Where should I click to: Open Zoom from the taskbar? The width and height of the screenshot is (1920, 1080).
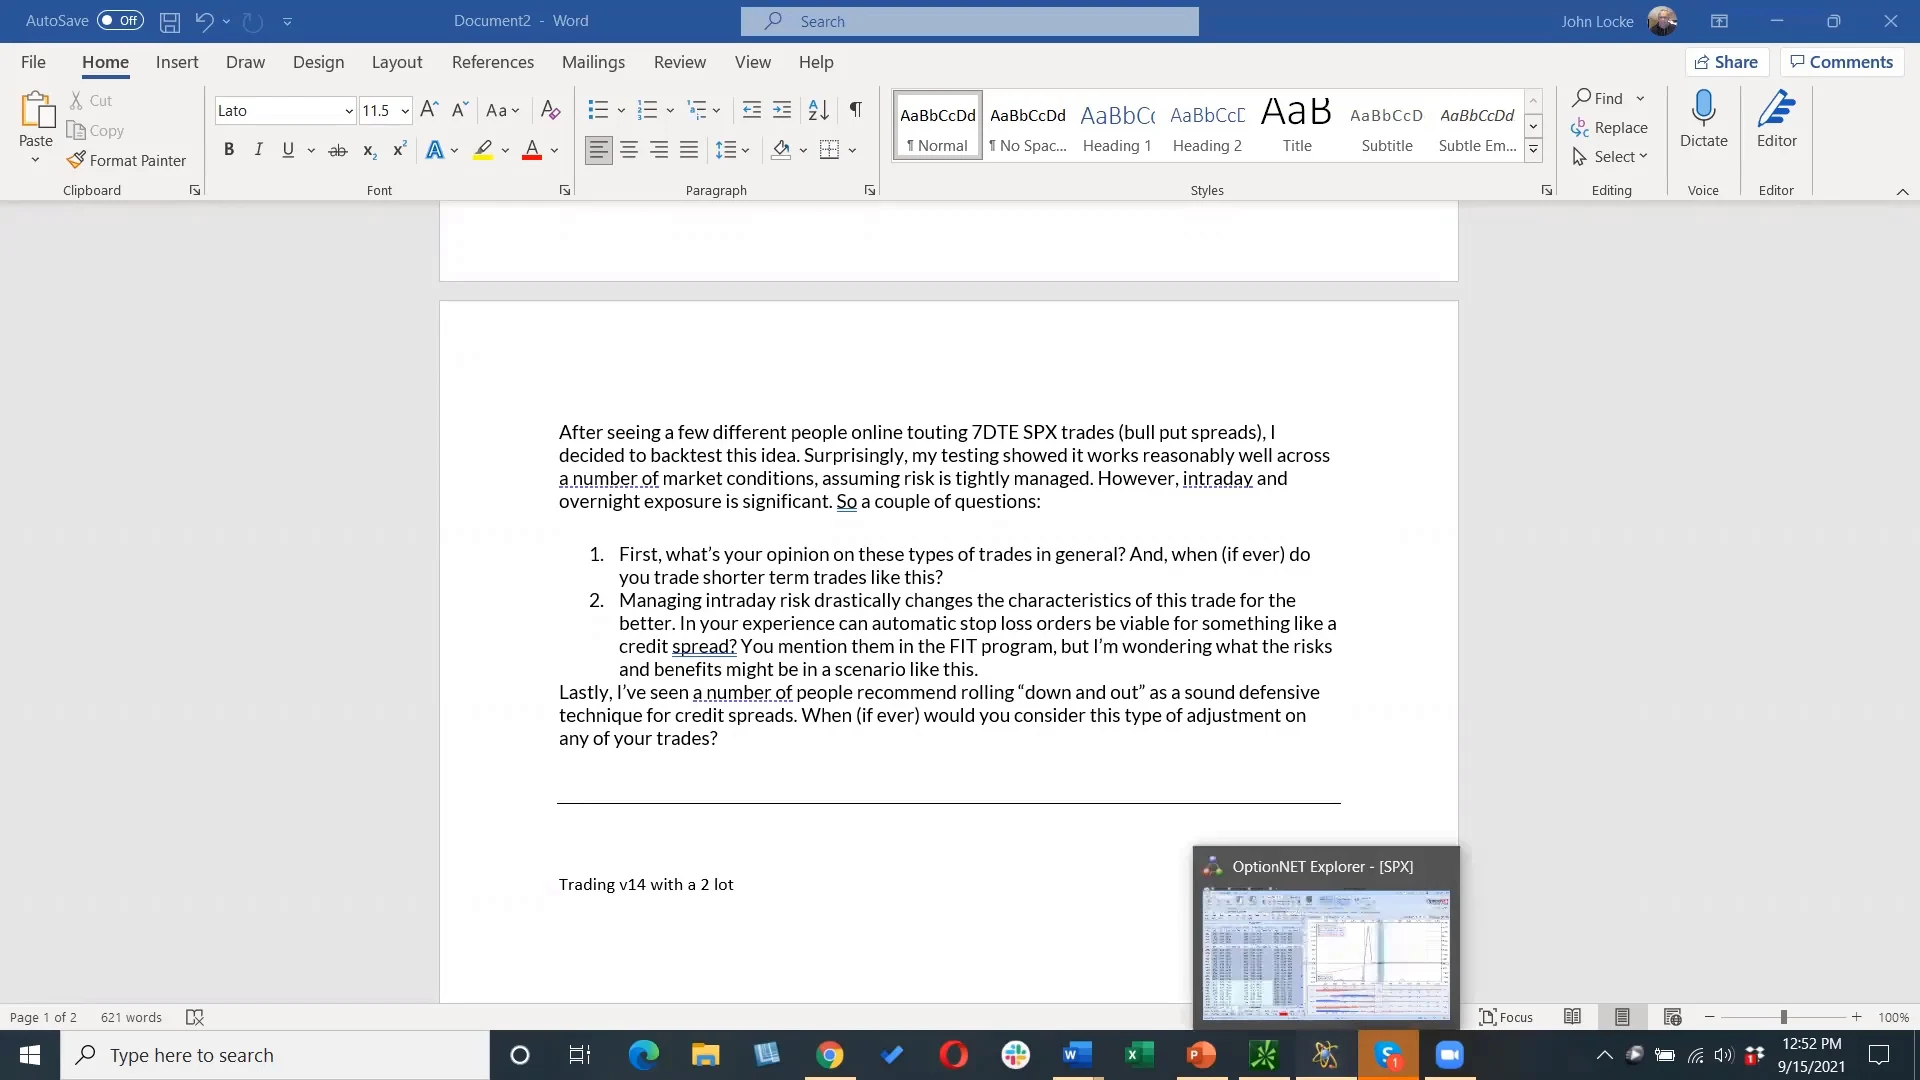pyautogui.click(x=1449, y=1055)
